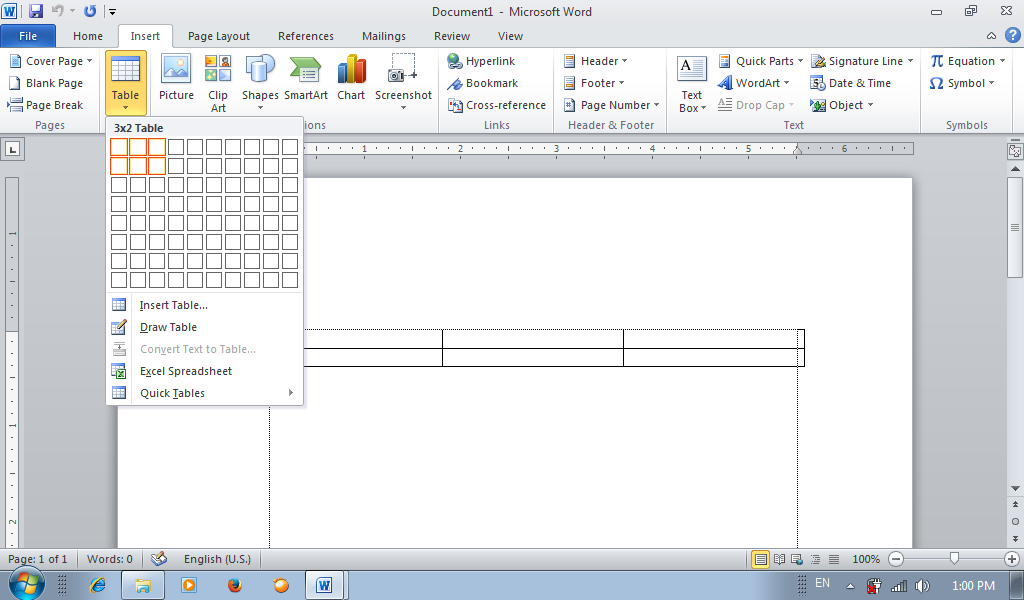Open Windows Media Player from taskbar
Screen dimensions: 1024x600
pos(189,584)
